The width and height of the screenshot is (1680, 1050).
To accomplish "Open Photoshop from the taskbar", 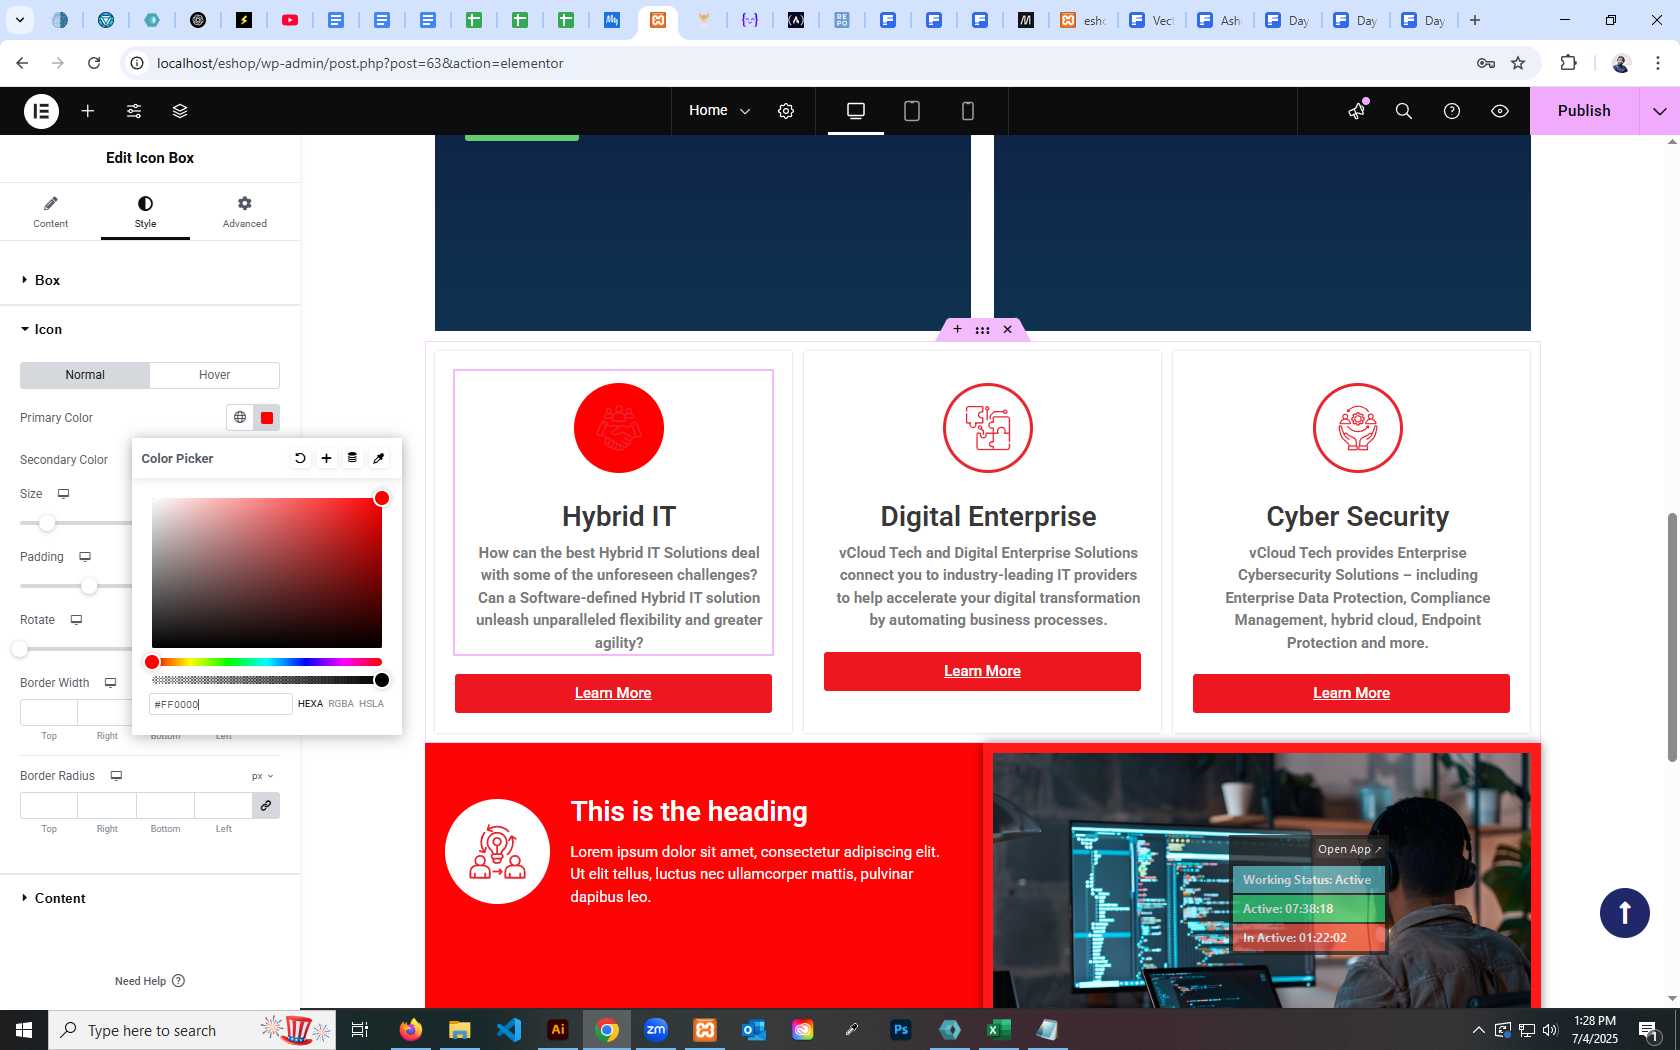I will tap(901, 1030).
